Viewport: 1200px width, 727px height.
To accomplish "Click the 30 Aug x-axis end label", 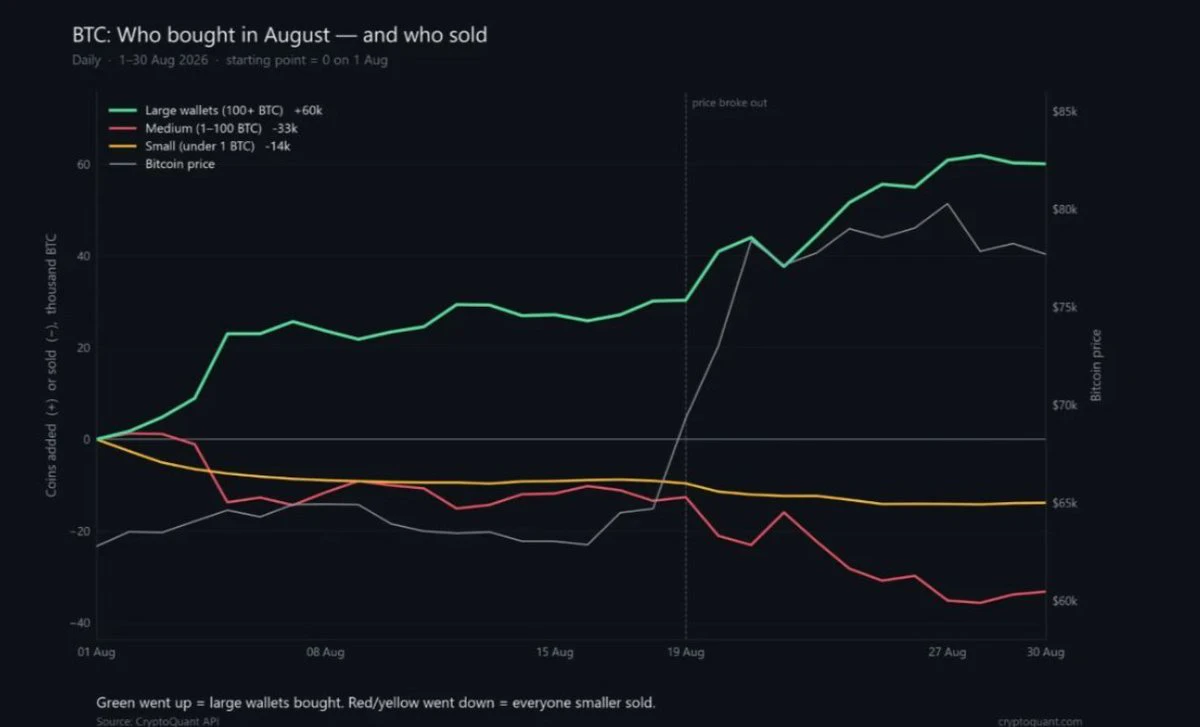I will click(1046, 652).
